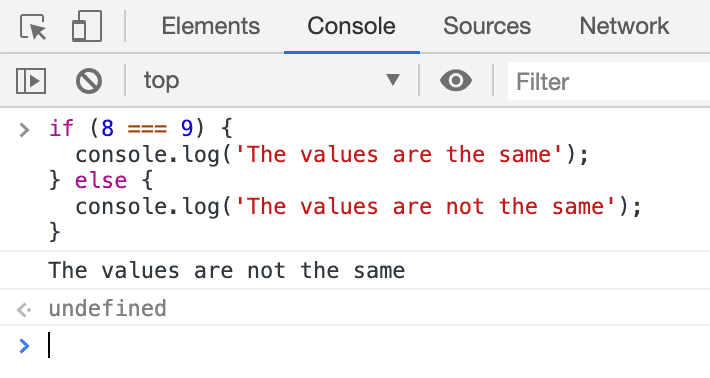Select the 'The values are not the same' output

tap(226, 271)
